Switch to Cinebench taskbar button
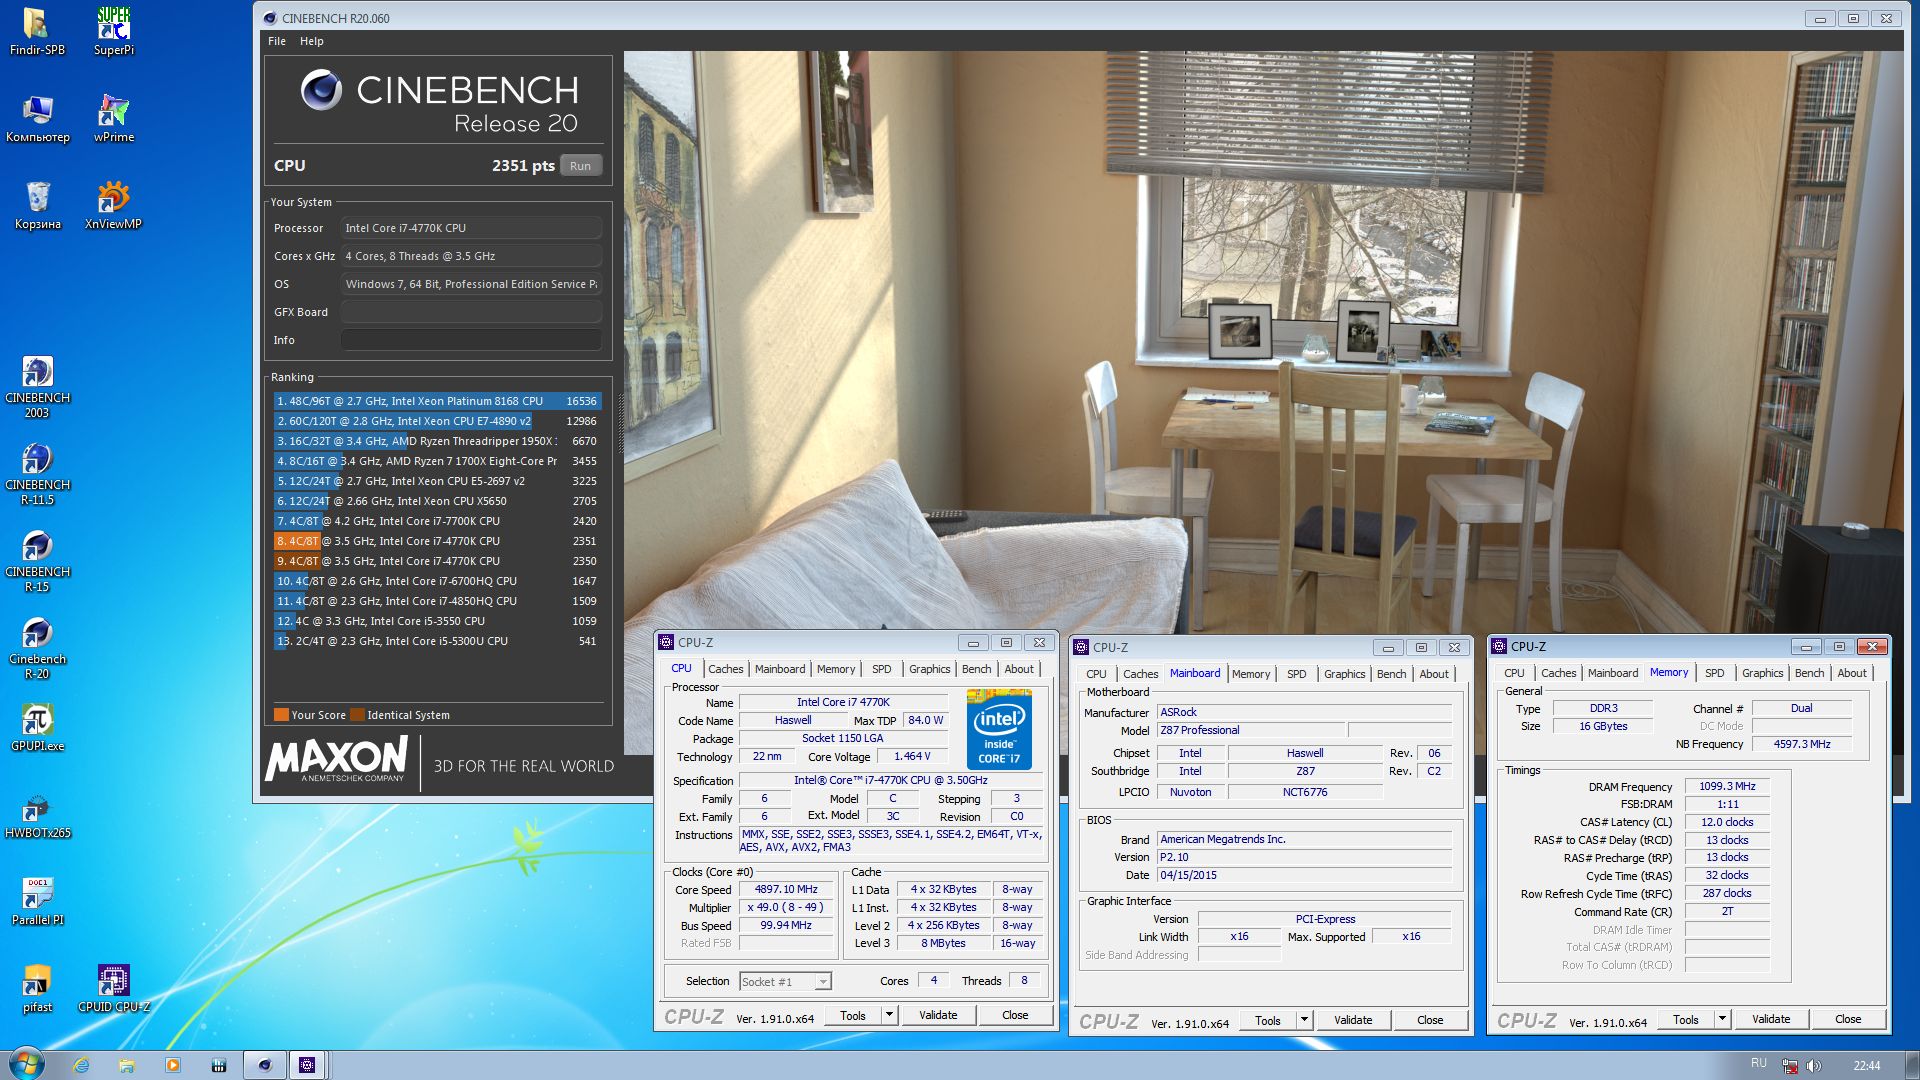This screenshot has width=1920, height=1080. [264, 1065]
